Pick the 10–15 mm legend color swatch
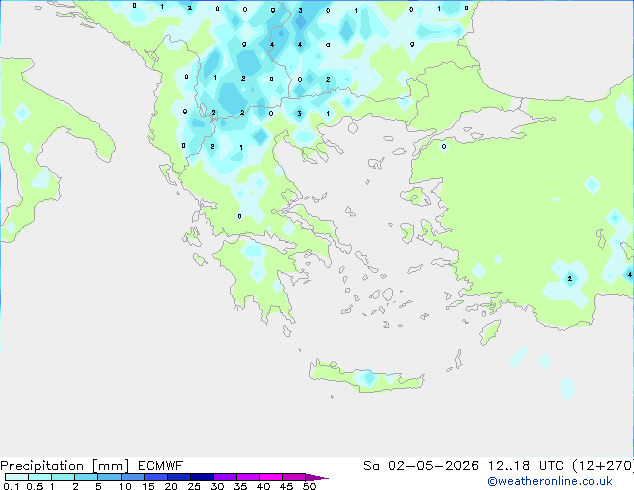The image size is (634, 490). click(133, 477)
